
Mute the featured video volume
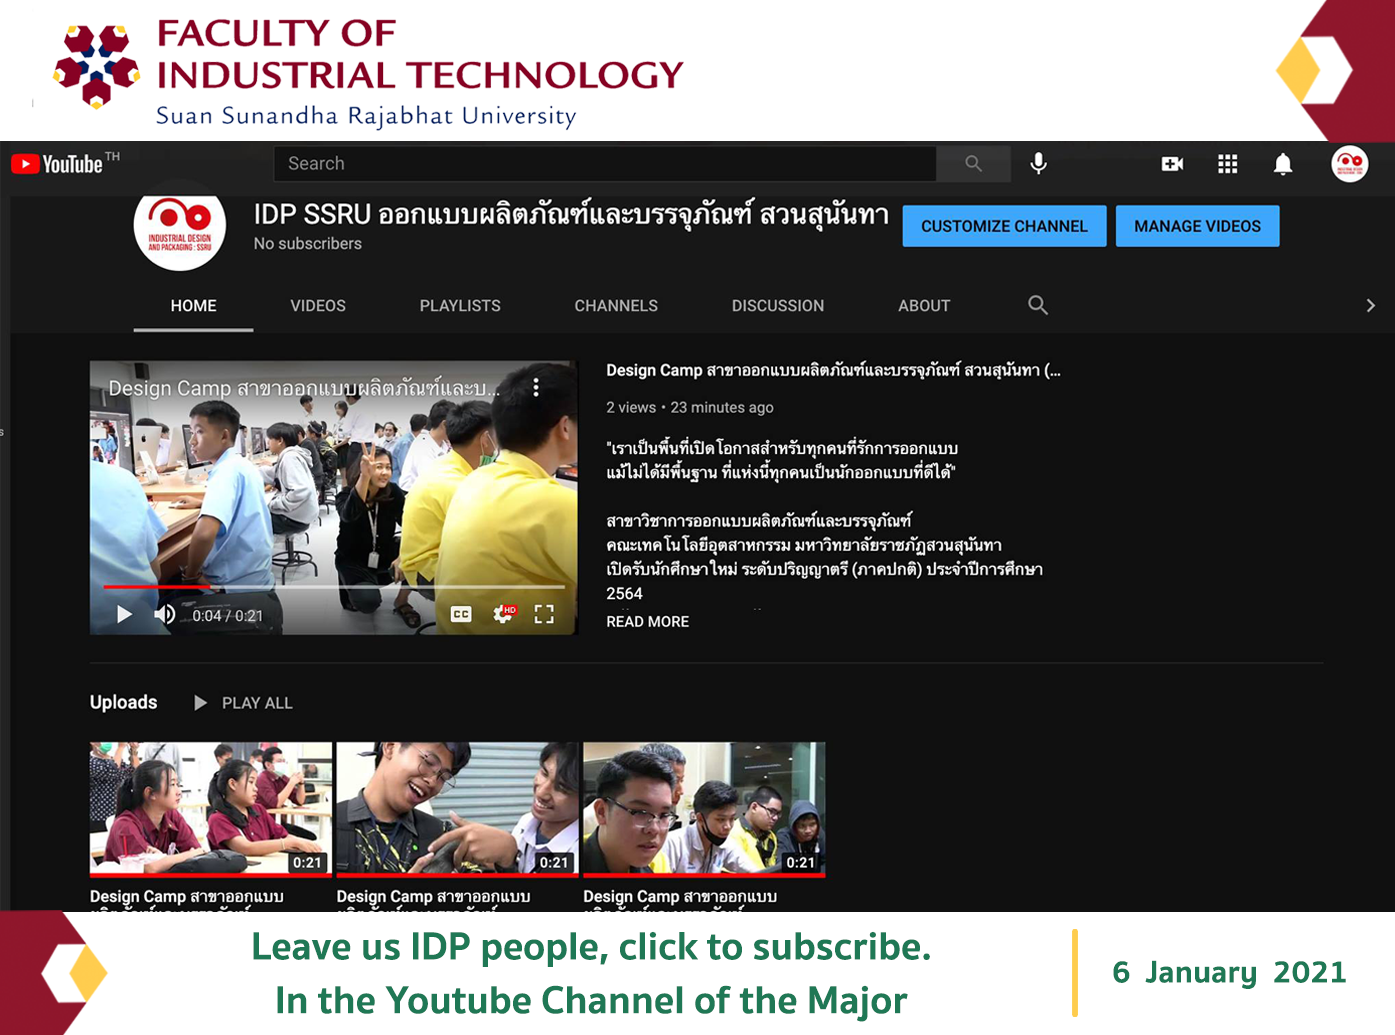[165, 614]
